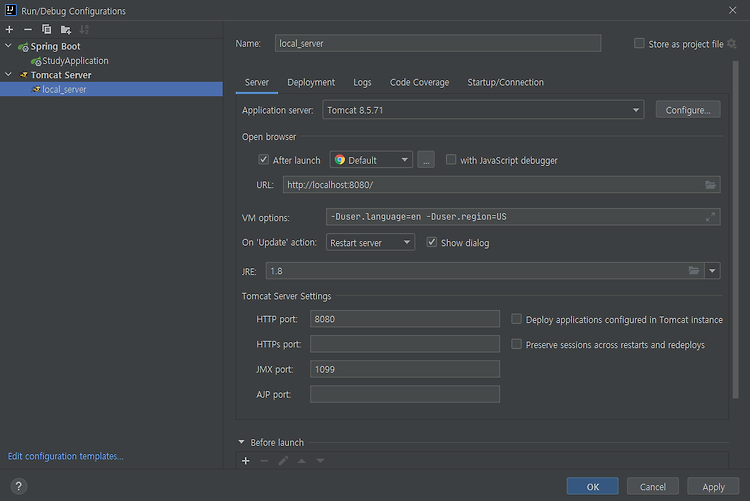Click the JMX port field

pos(405,369)
